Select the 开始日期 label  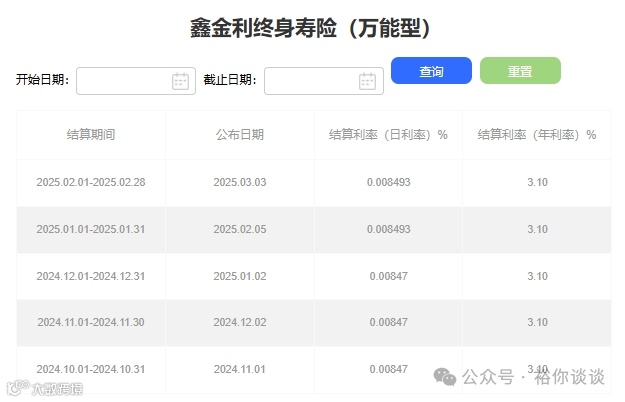[42, 80]
